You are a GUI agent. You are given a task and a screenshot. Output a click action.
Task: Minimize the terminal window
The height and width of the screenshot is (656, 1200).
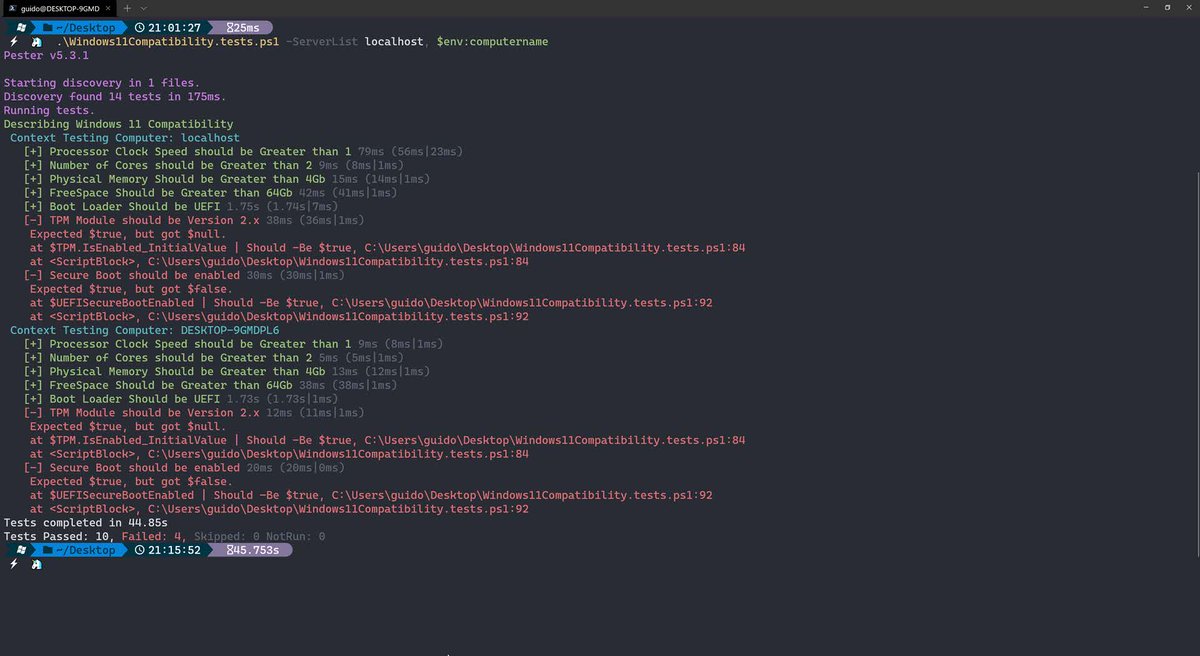click(x=1144, y=7)
